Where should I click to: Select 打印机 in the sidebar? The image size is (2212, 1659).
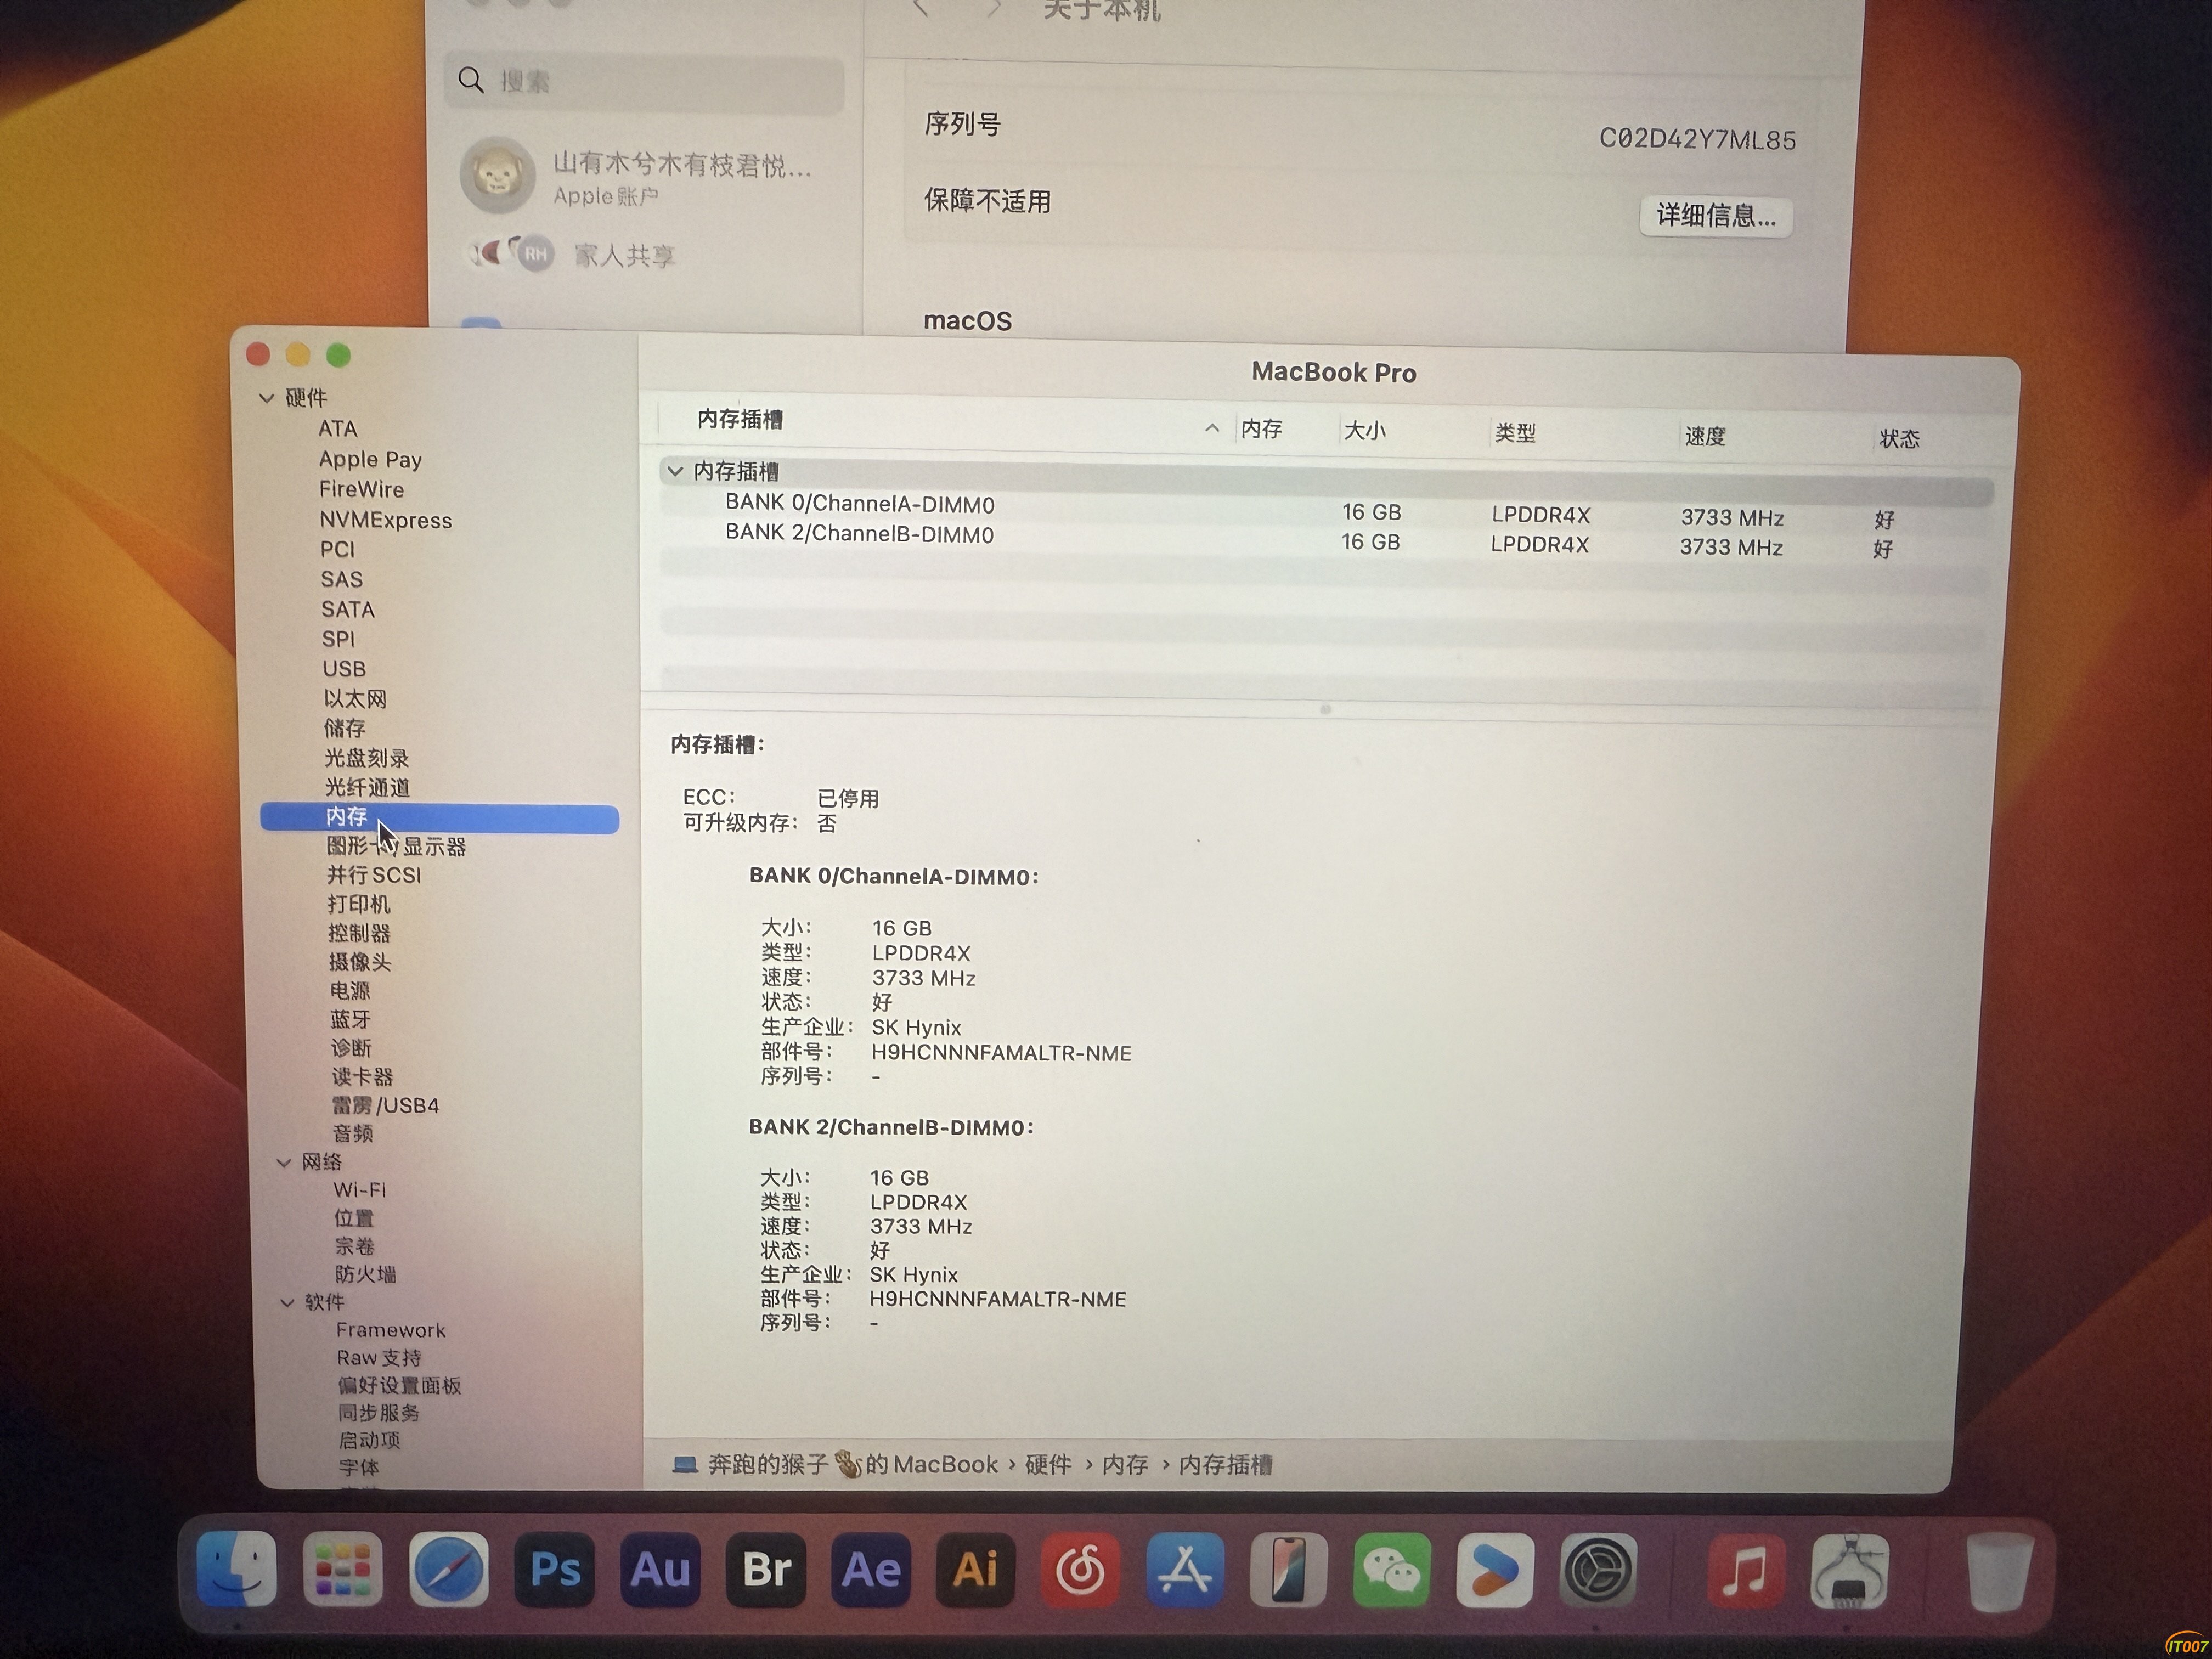click(358, 904)
